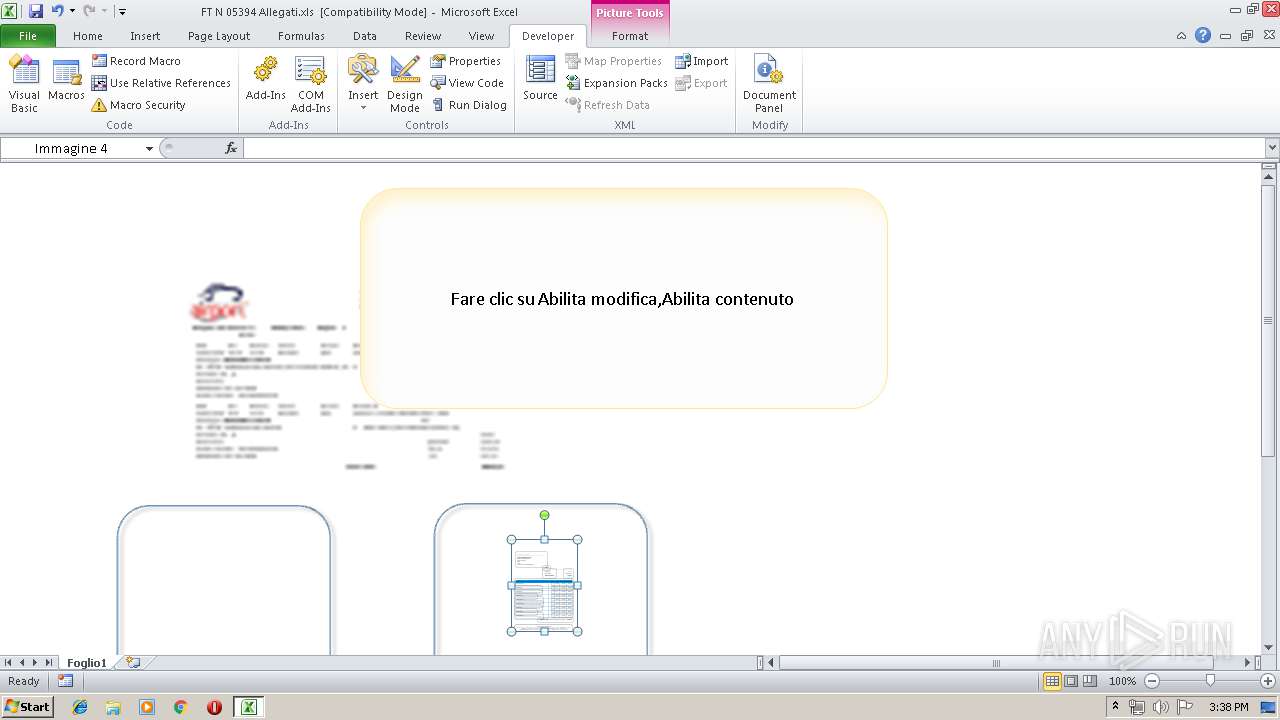Click the vertical scrollbar down arrow
The width and height of the screenshot is (1280, 720).
[1269, 647]
